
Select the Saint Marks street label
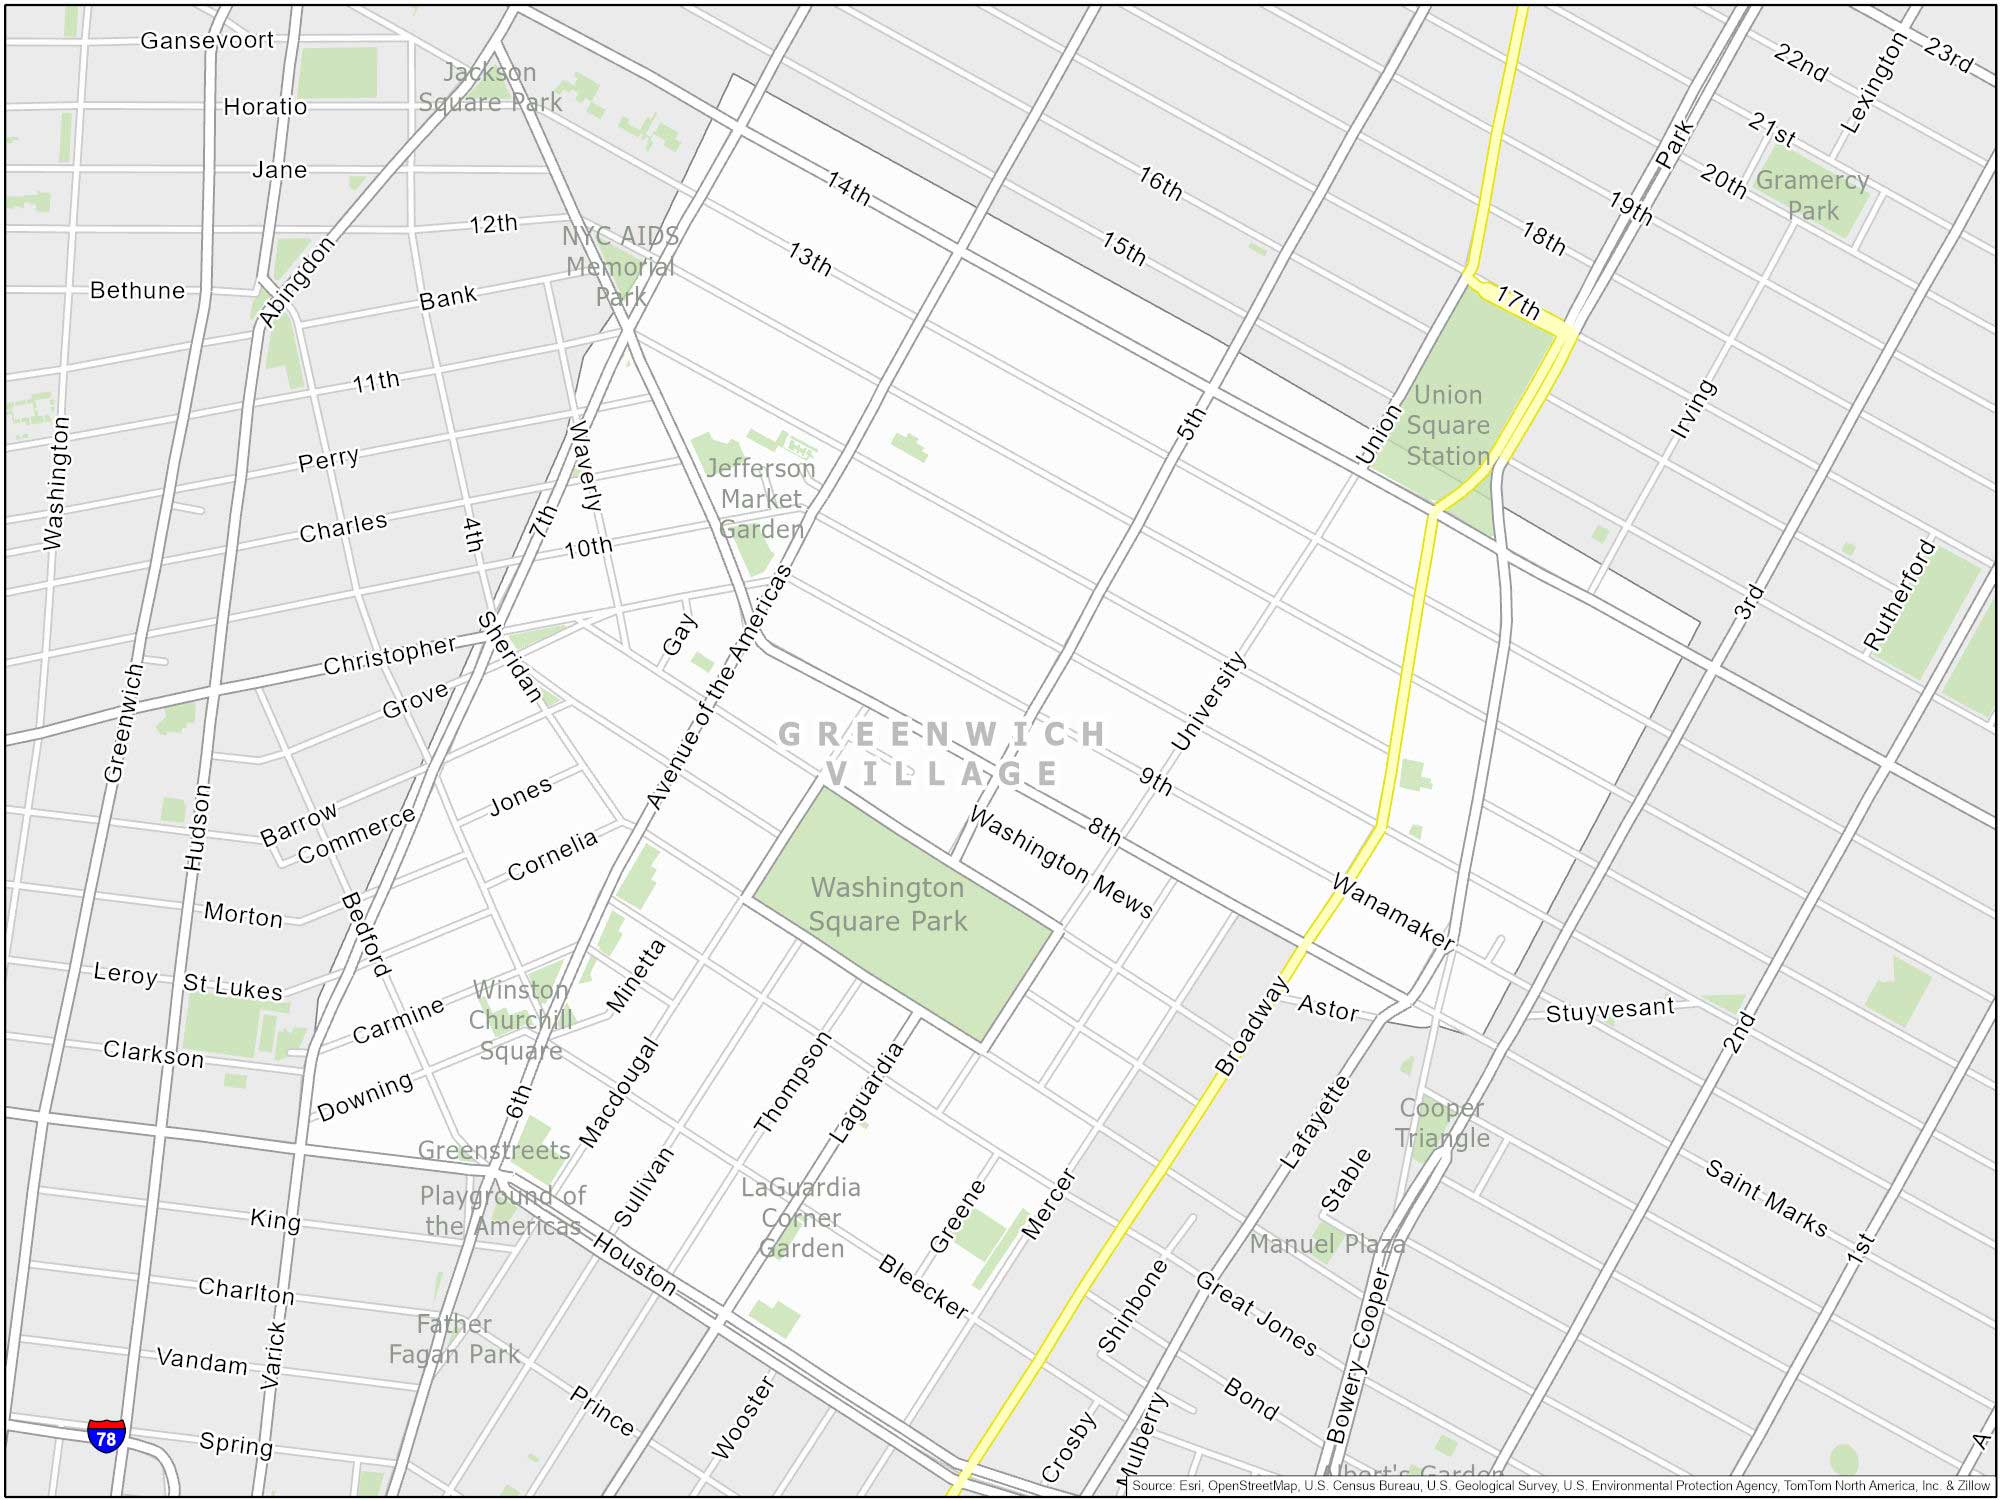pos(1766,1198)
